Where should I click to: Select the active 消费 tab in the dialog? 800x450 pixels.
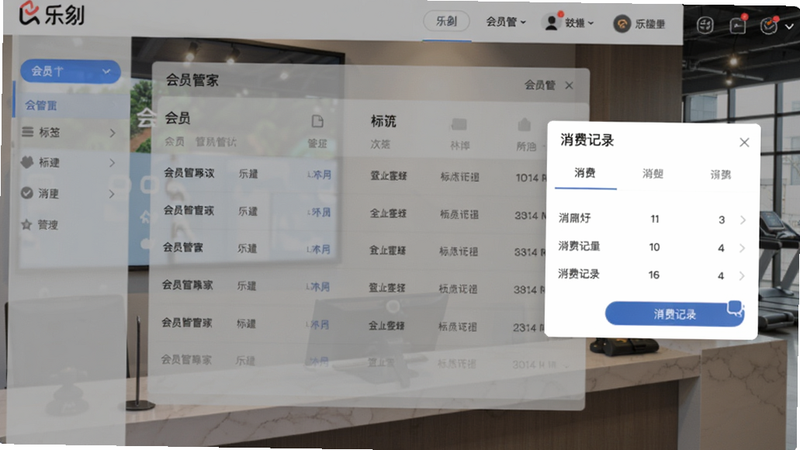pyautogui.click(x=585, y=173)
